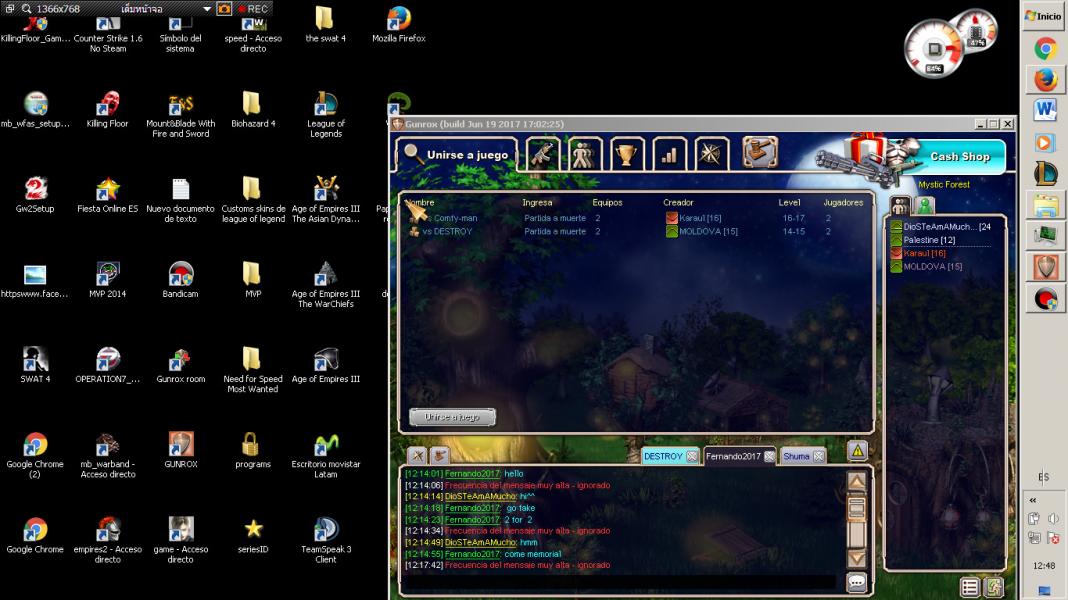Open the bar chart statistics tab
Screen dimensions: 1068x600
[669, 155]
